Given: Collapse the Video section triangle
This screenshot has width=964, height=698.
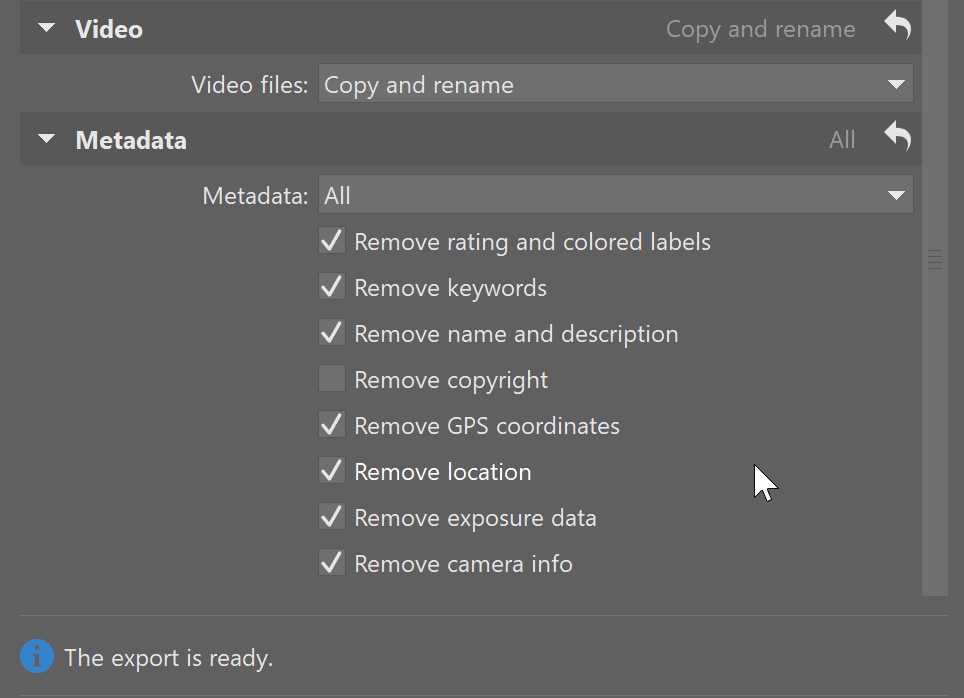Looking at the screenshot, I should (46, 28).
